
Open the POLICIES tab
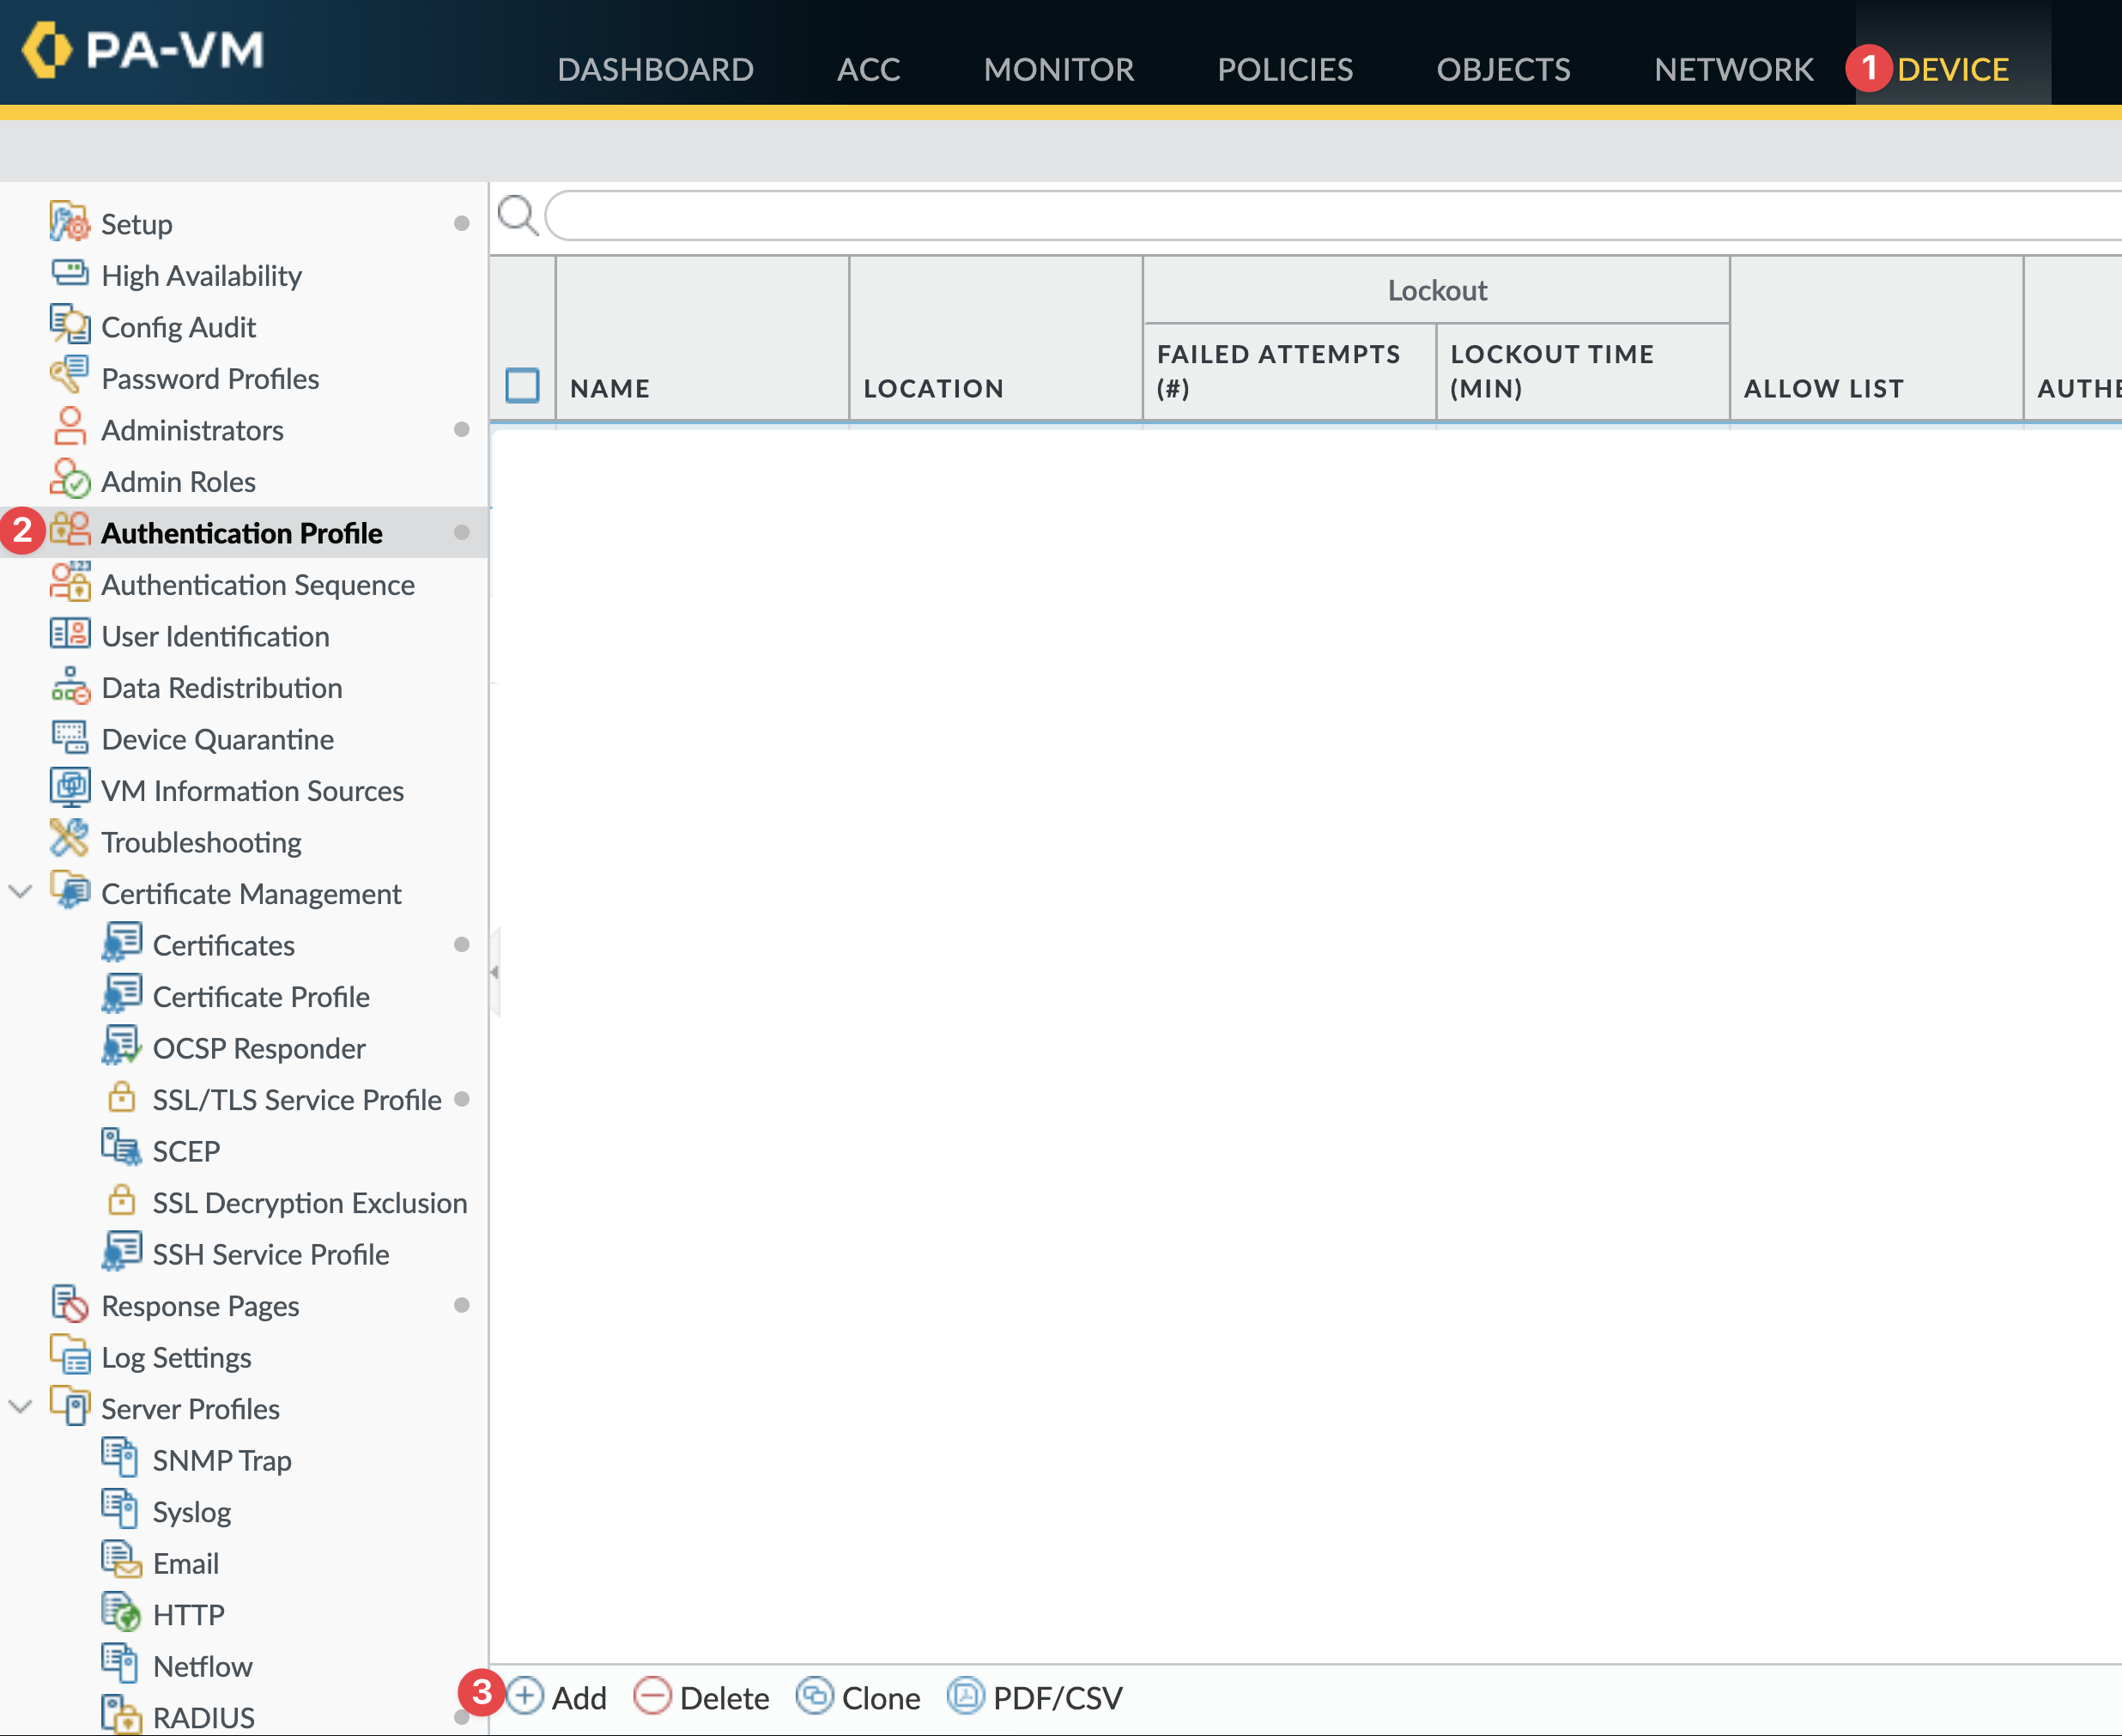coord(1285,69)
